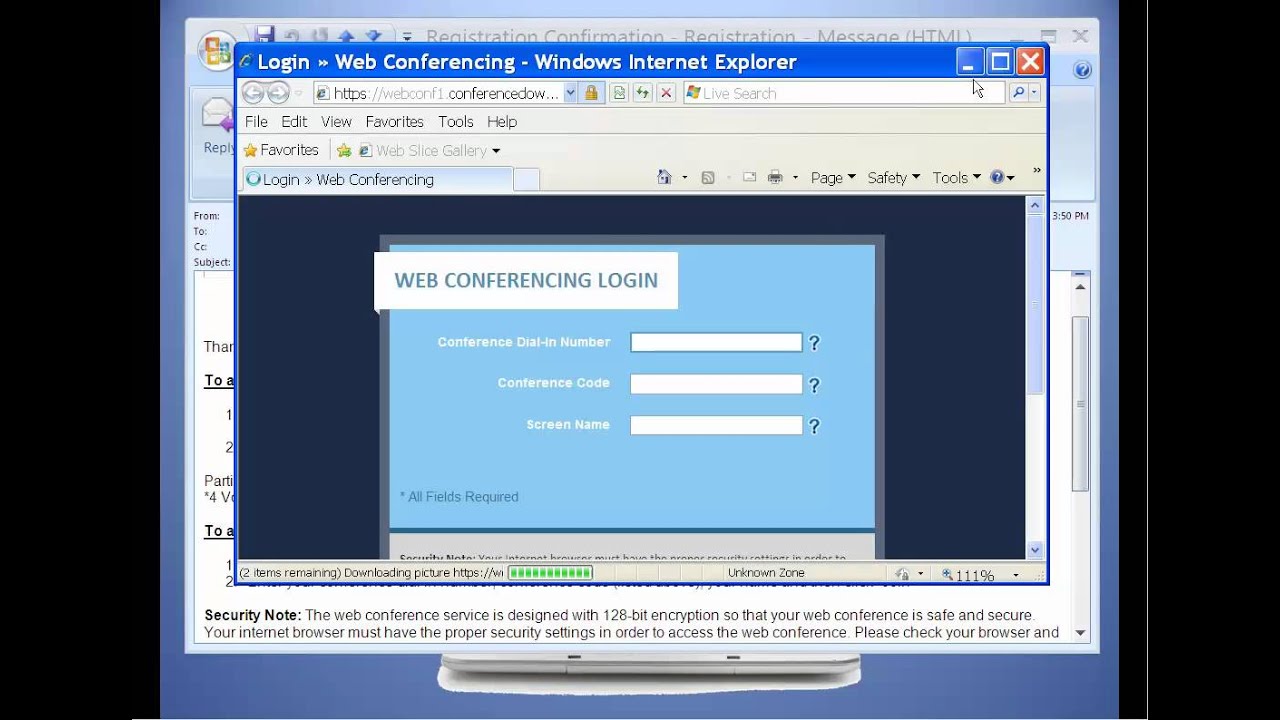Open search provider options dropdown
This screenshot has height=720, width=1280.
coord(1034,93)
